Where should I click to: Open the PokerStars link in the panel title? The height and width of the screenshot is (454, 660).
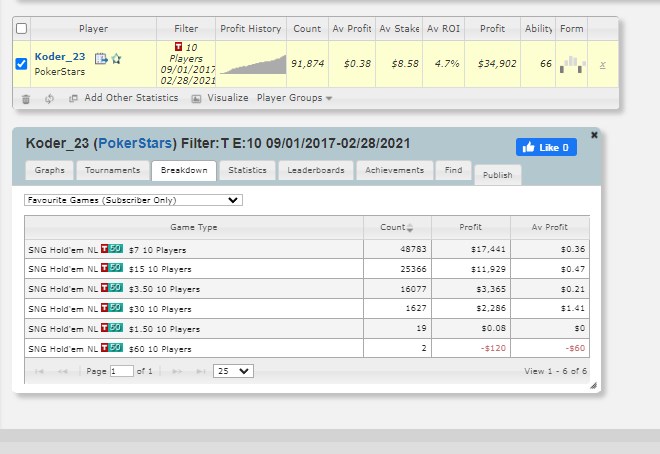tap(135, 143)
